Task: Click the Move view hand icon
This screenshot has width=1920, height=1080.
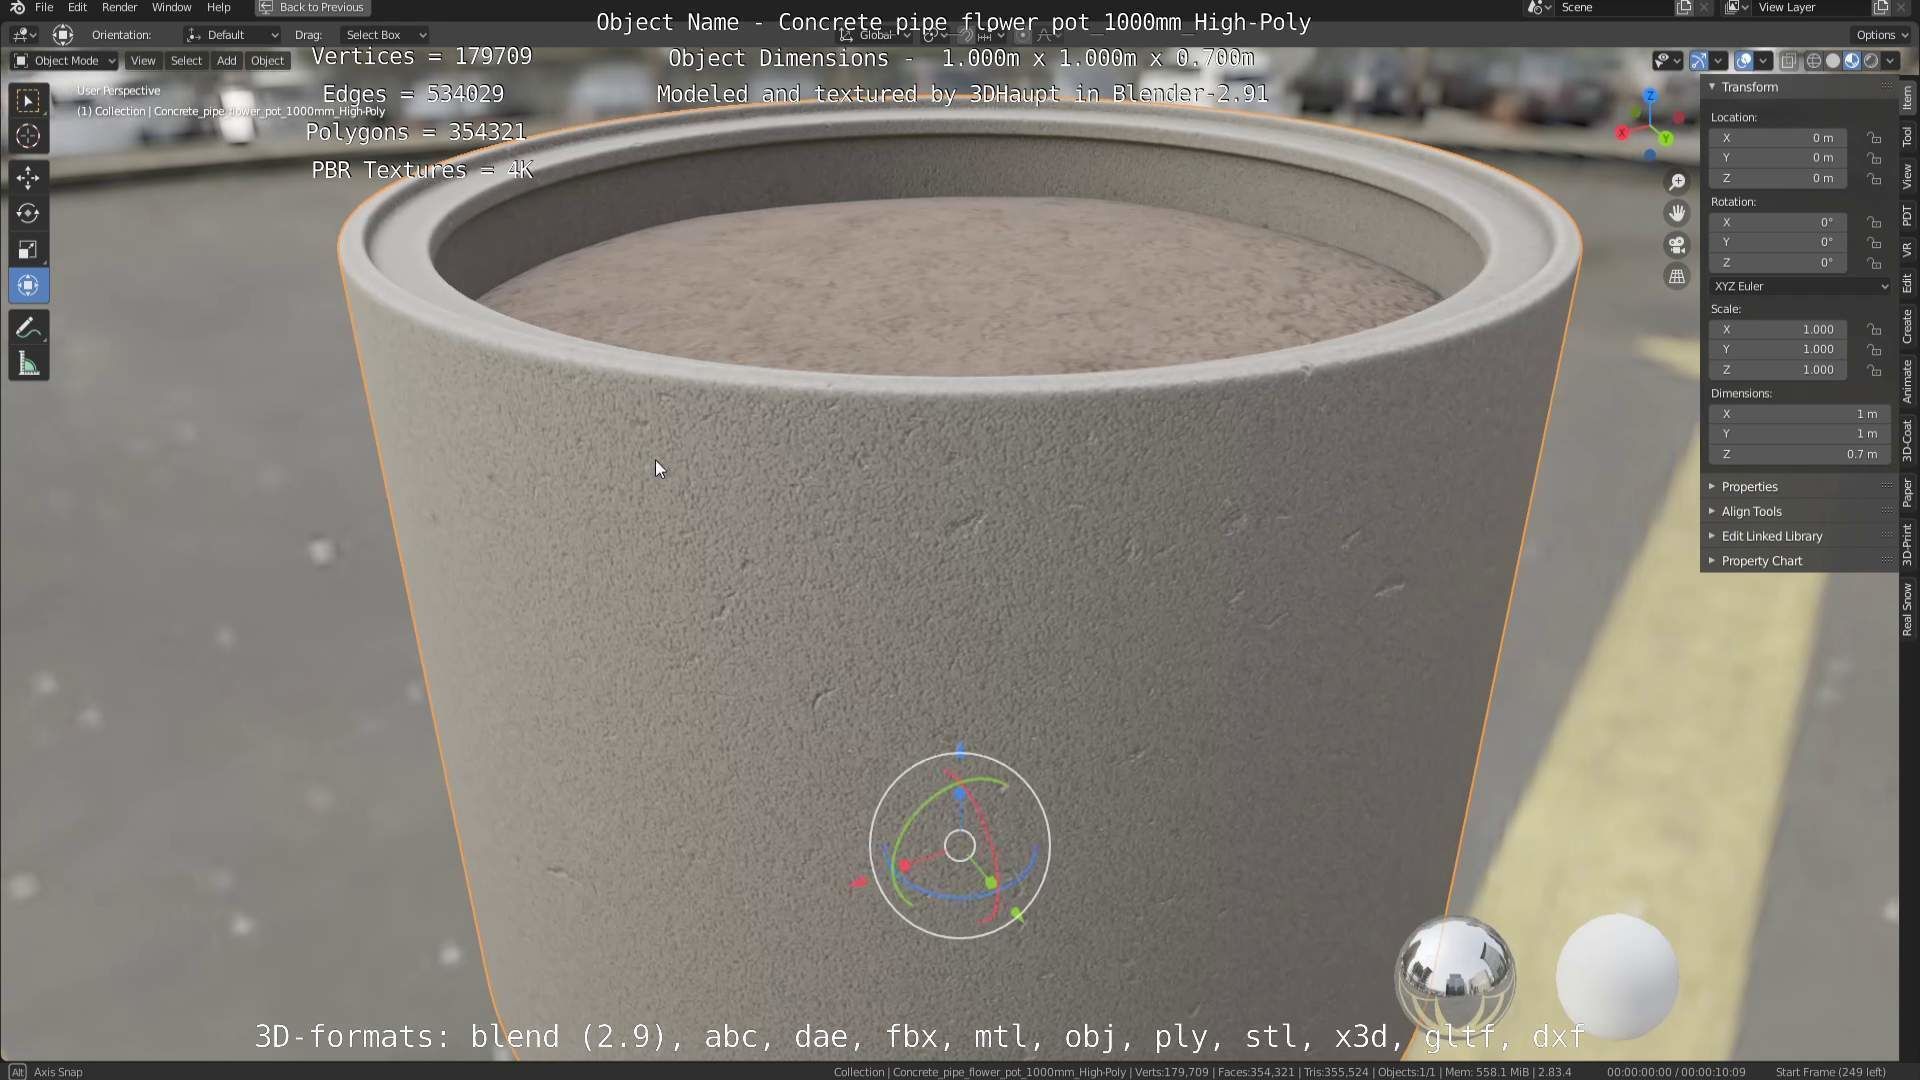Action: 1677,213
